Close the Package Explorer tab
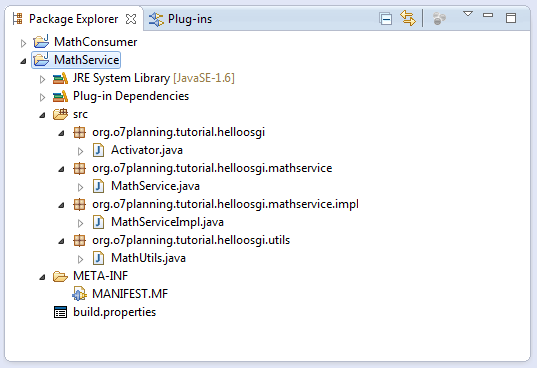Viewport: 537px width, 368px height. point(131,19)
